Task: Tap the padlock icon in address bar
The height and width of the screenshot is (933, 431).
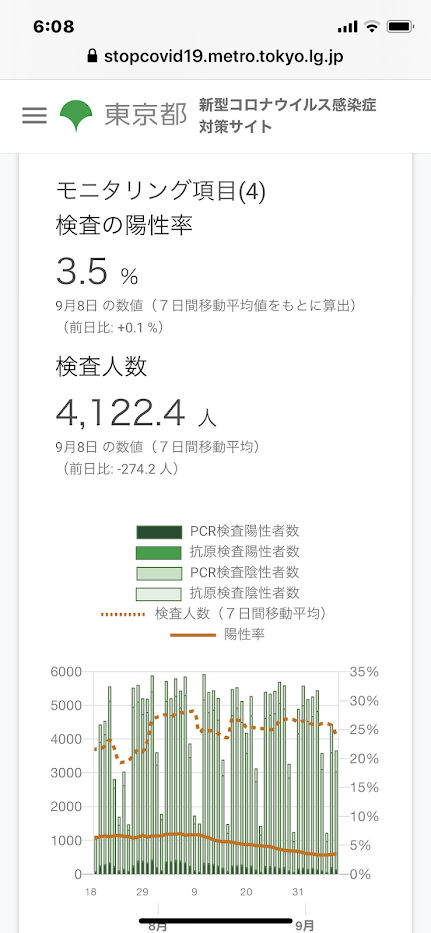Action: (92, 57)
